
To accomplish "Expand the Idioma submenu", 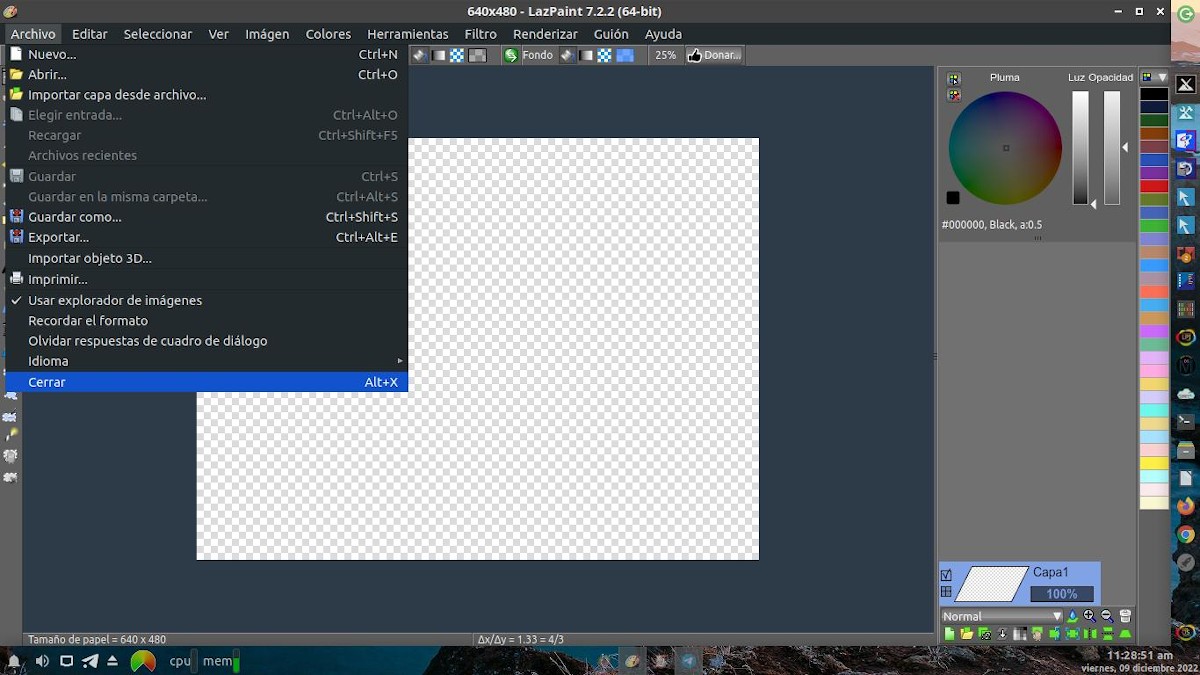I will click(x=206, y=361).
